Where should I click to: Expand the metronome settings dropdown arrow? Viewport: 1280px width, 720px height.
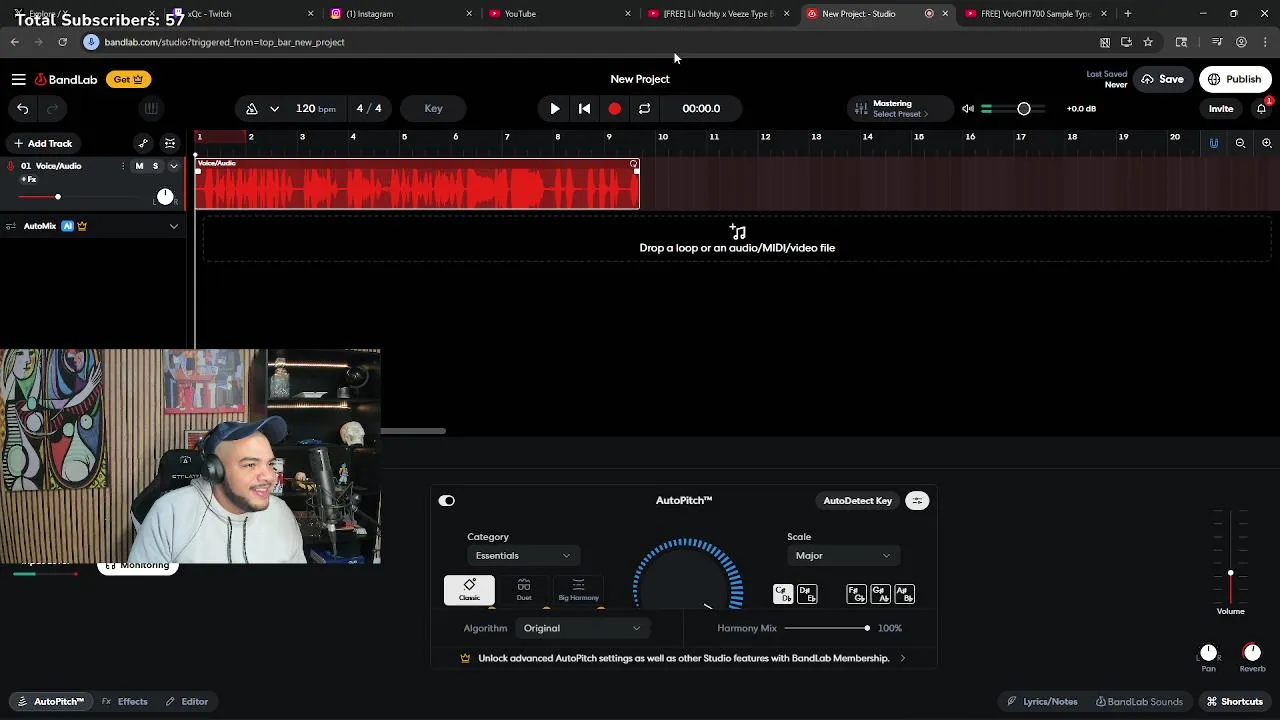274,109
